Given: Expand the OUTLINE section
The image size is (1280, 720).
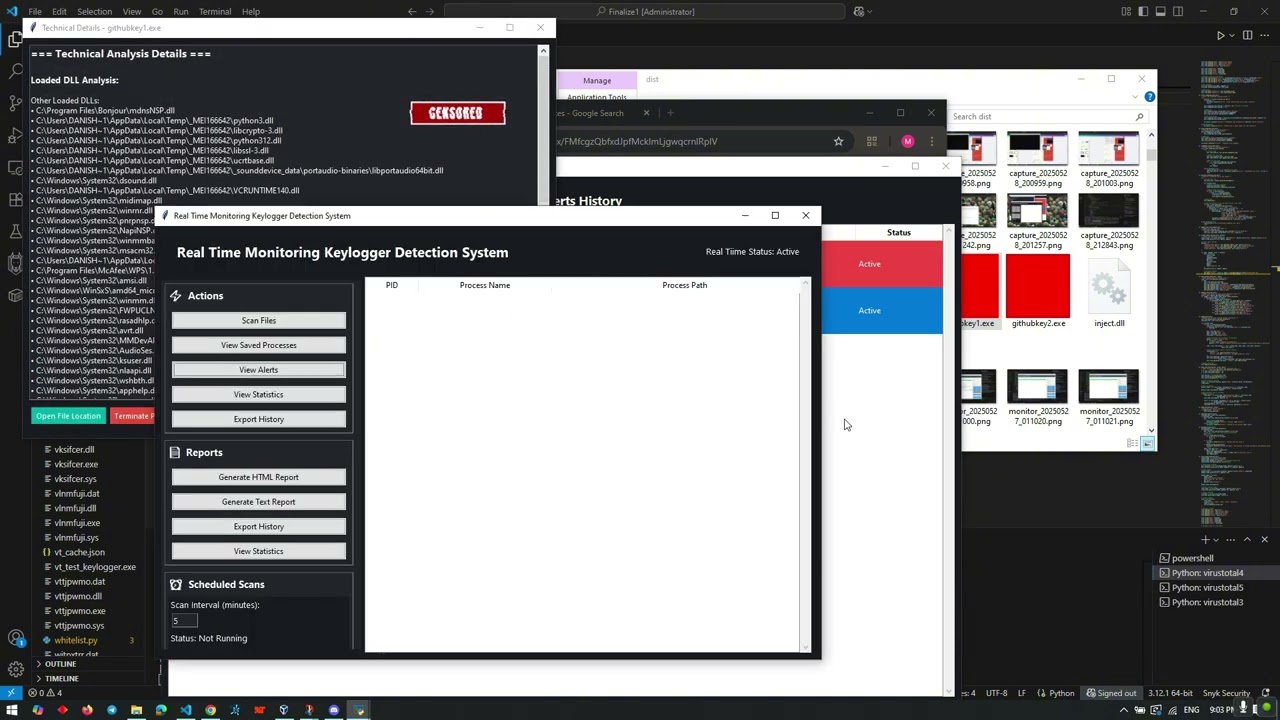Looking at the screenshot, I should [x=60, y=664].
